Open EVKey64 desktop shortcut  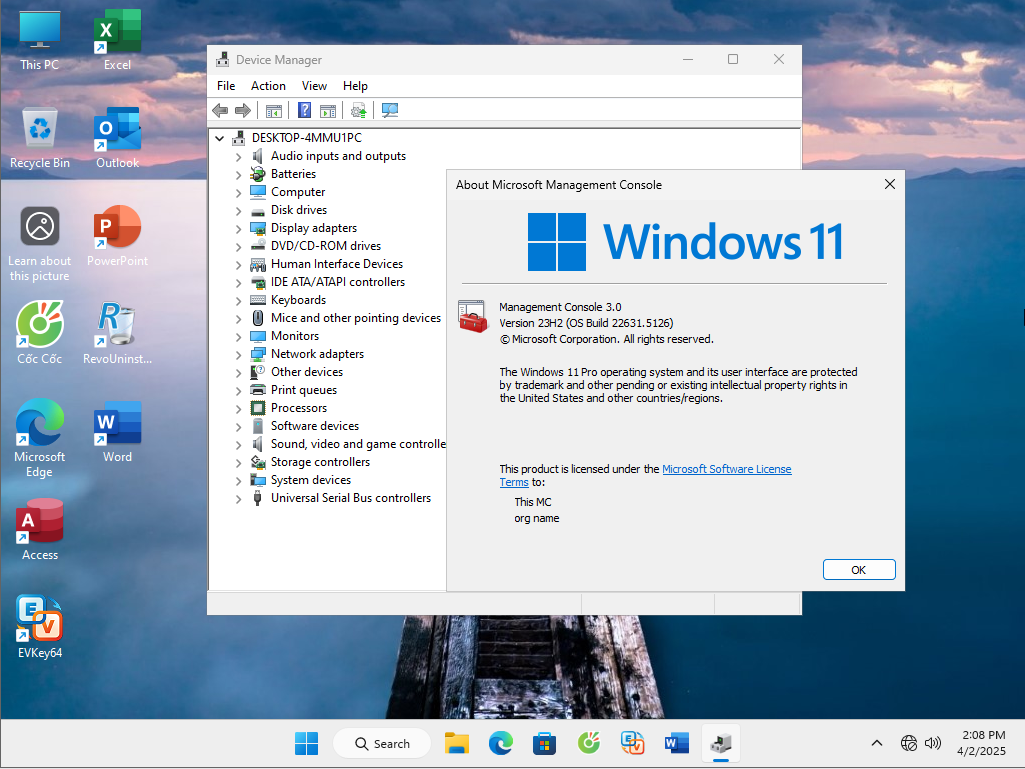click(x=40, y=628)
